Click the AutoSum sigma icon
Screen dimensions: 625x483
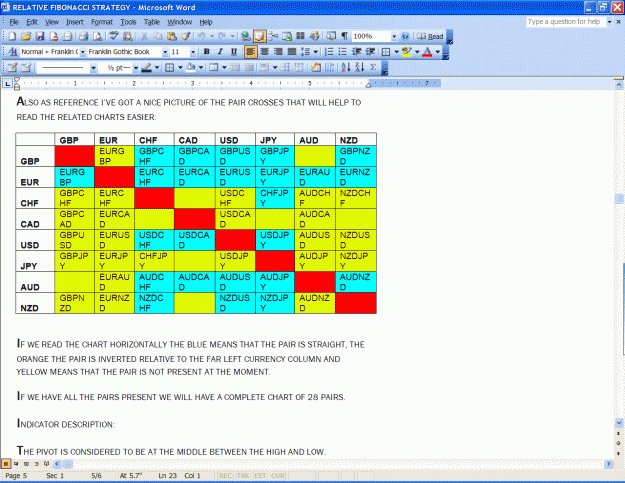373,67
